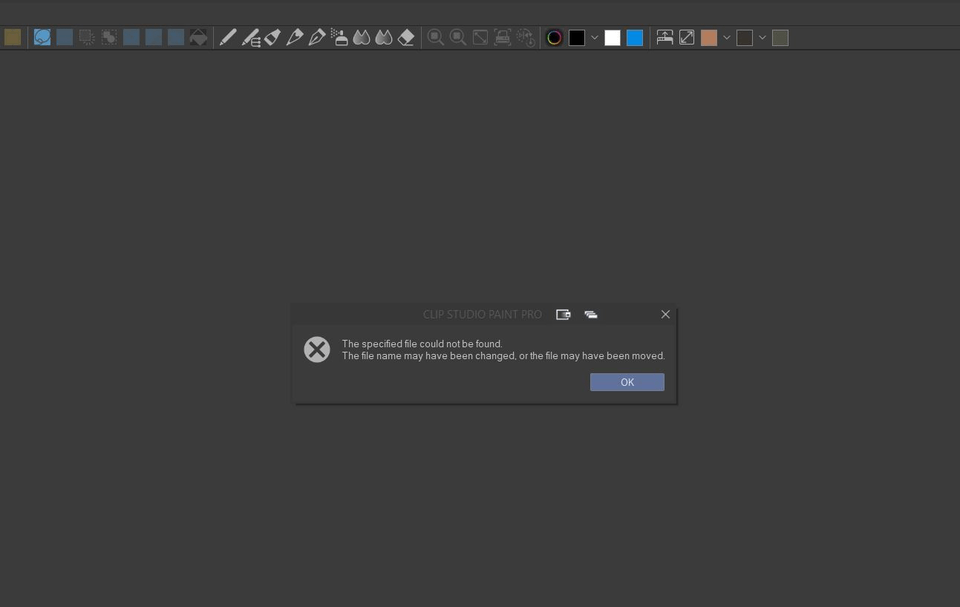This screenshot has height=607, width=960.
Task: Open the color wheel picker
Action: [553, 37]
